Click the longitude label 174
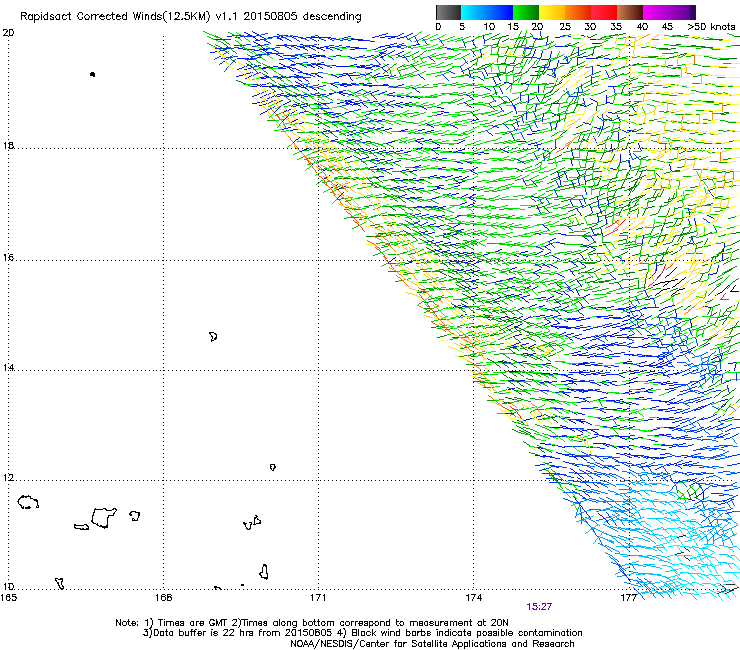Screen dimensions: 740x650 click(473, 598)
